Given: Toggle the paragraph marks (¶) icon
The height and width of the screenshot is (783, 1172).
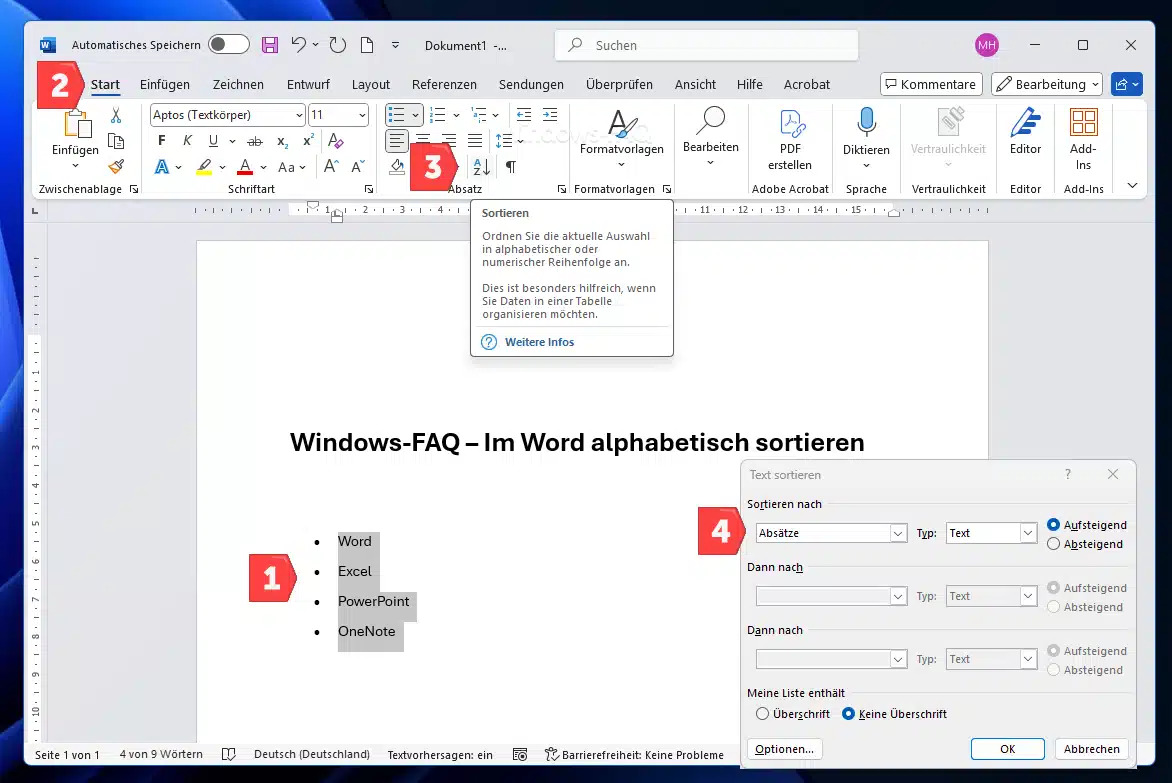Looking at the screenshot, I should point(511,167).
